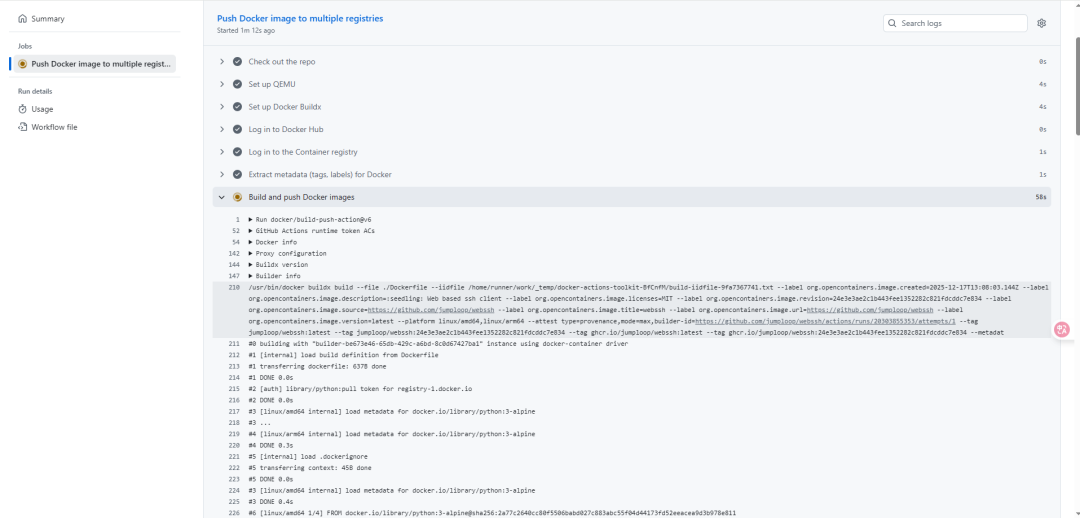
Task: Expand the Log in to Docker Hub step
Action: click(x=222, y=129)
